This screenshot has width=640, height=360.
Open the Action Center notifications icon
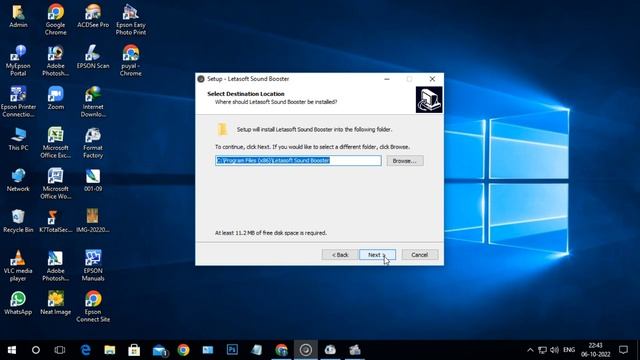623,350
